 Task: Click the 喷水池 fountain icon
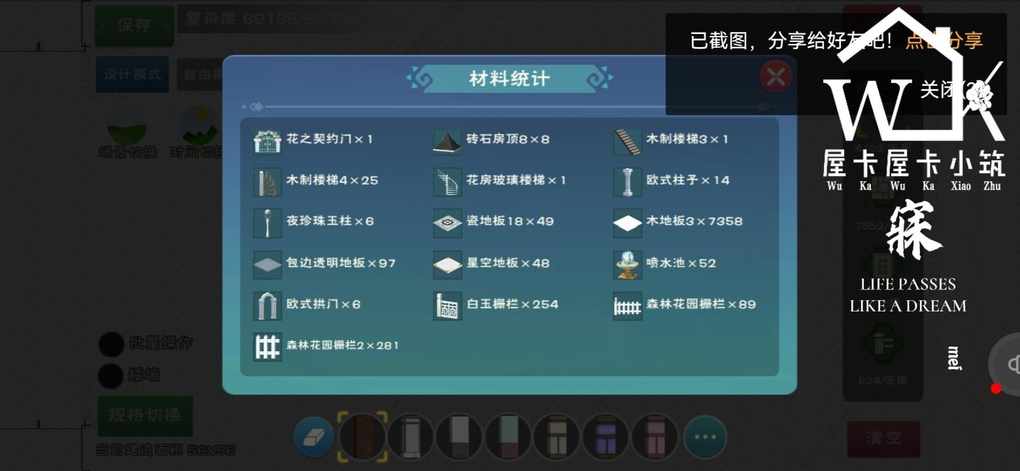pos(627,264)
